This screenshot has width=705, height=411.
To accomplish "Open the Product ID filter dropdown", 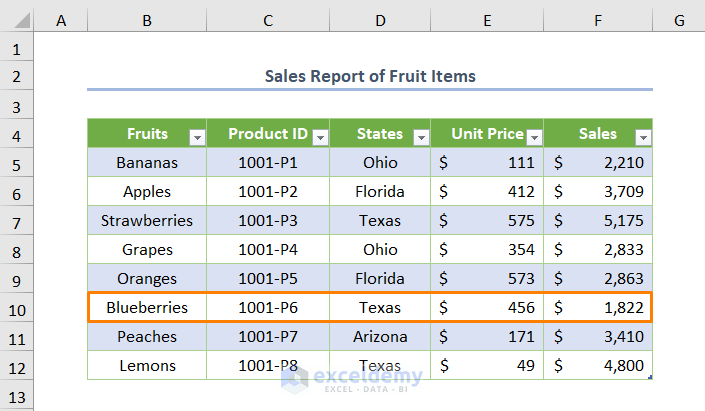I will [319, 137].
